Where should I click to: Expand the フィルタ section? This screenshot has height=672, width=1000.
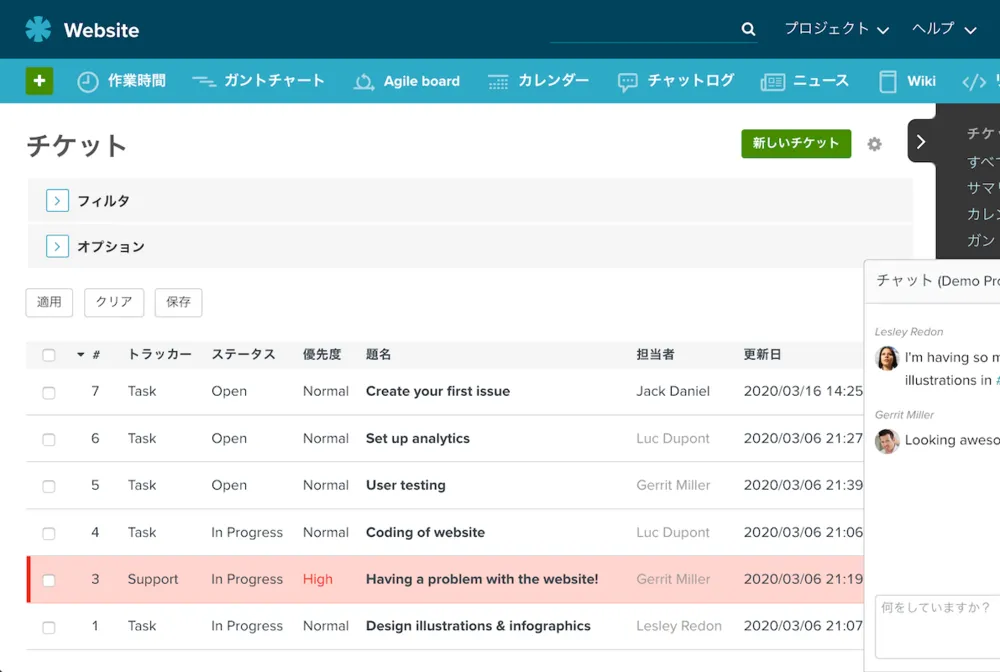[x=57, y=201]
